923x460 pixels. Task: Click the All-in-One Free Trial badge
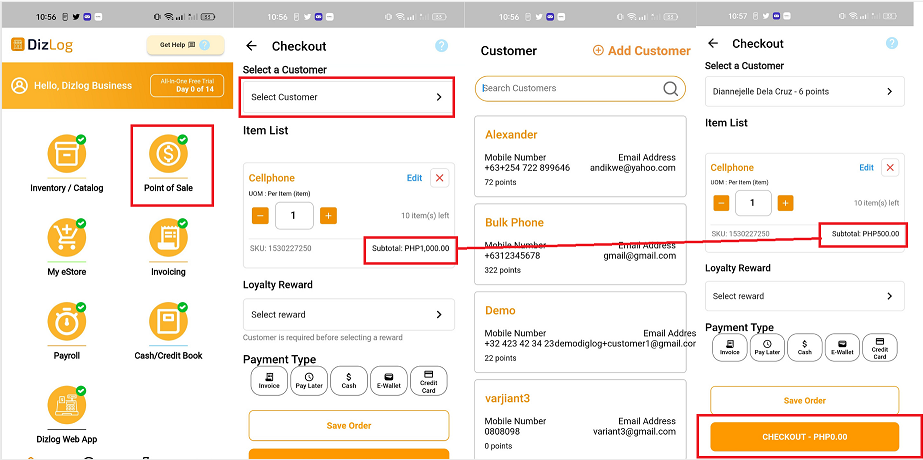click(187, 85)
